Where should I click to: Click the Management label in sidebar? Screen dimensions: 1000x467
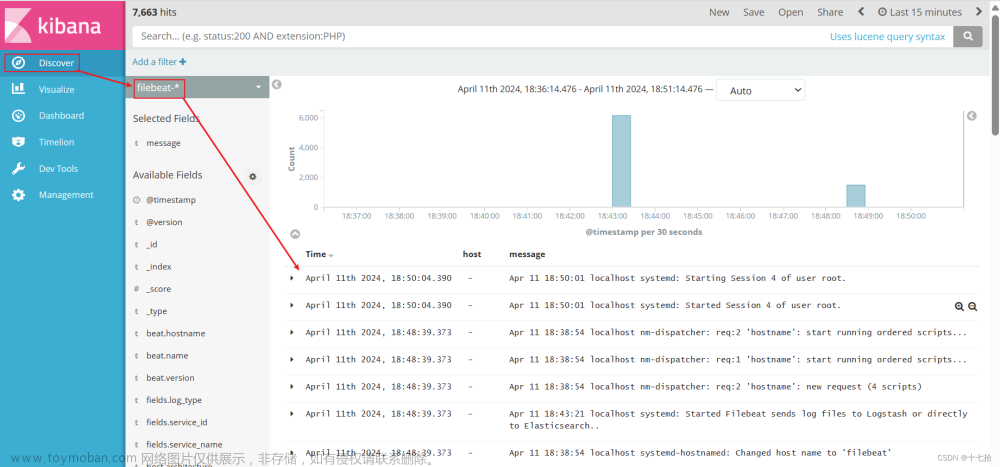[x=66, y=195]
